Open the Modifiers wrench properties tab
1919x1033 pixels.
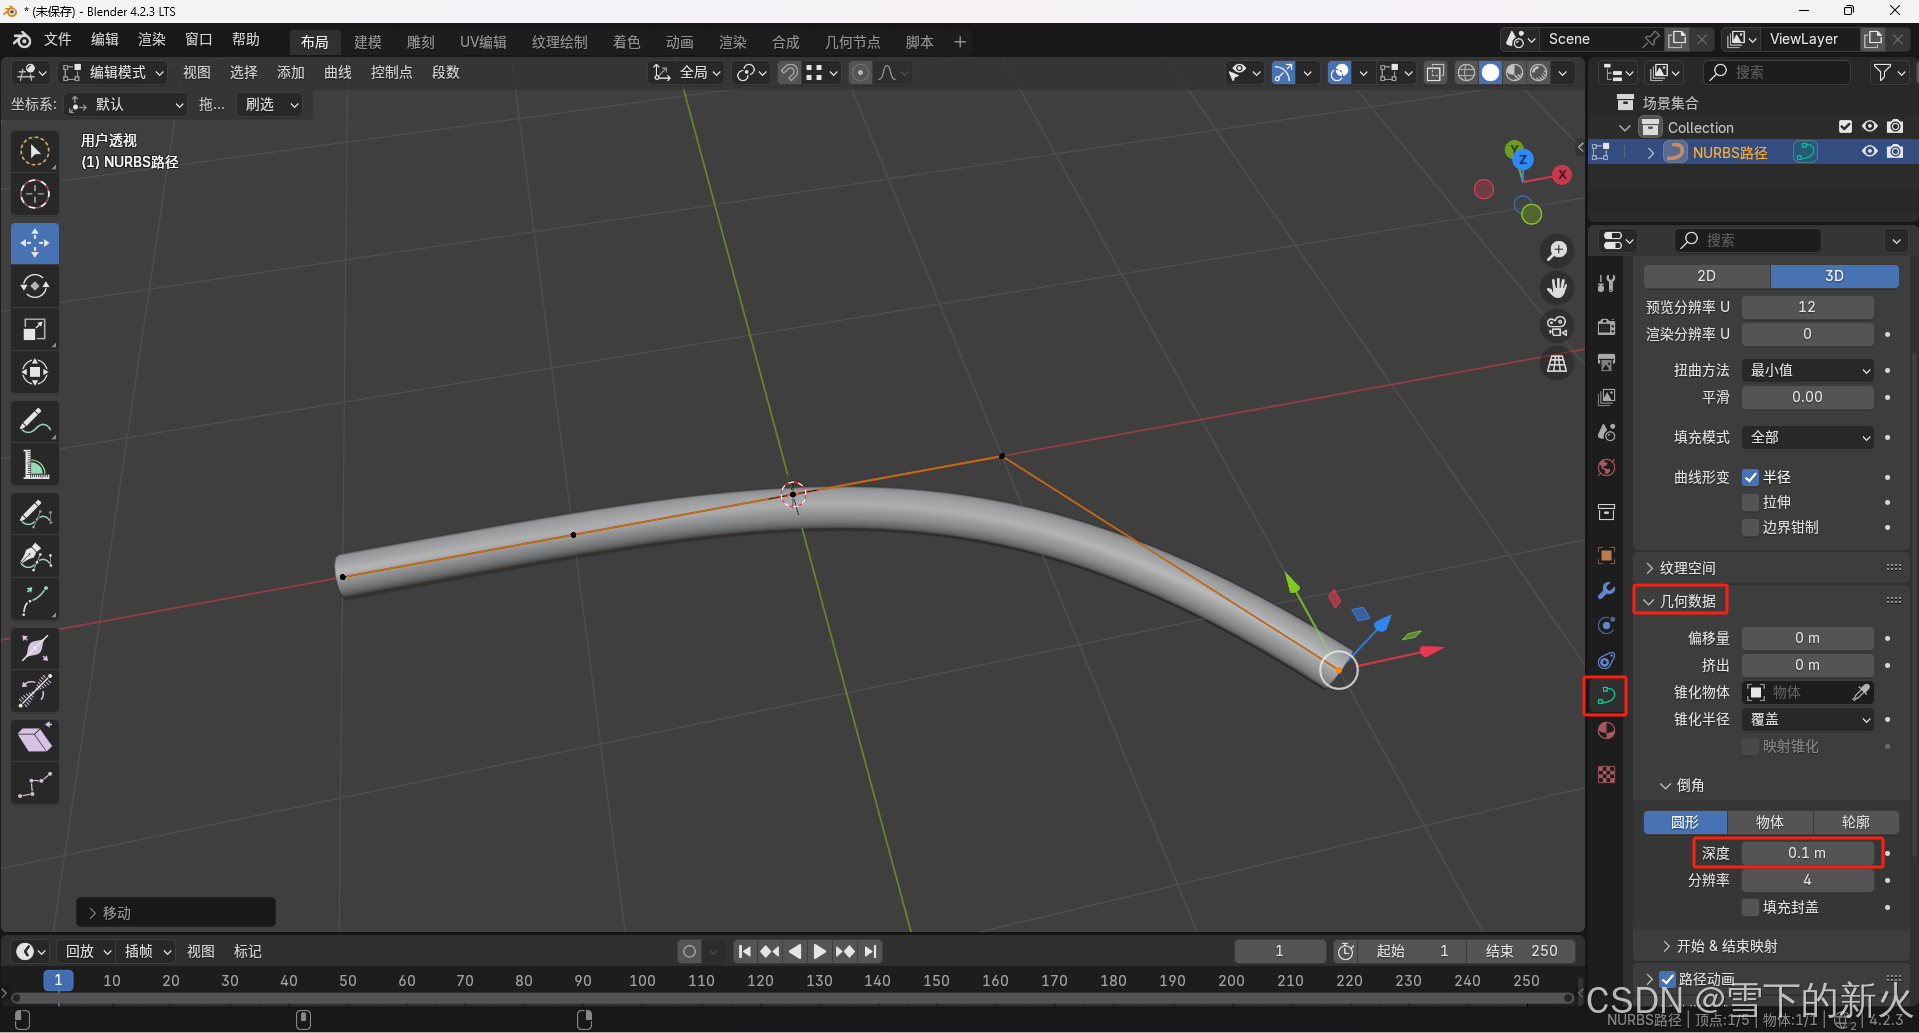[1606, 590]
